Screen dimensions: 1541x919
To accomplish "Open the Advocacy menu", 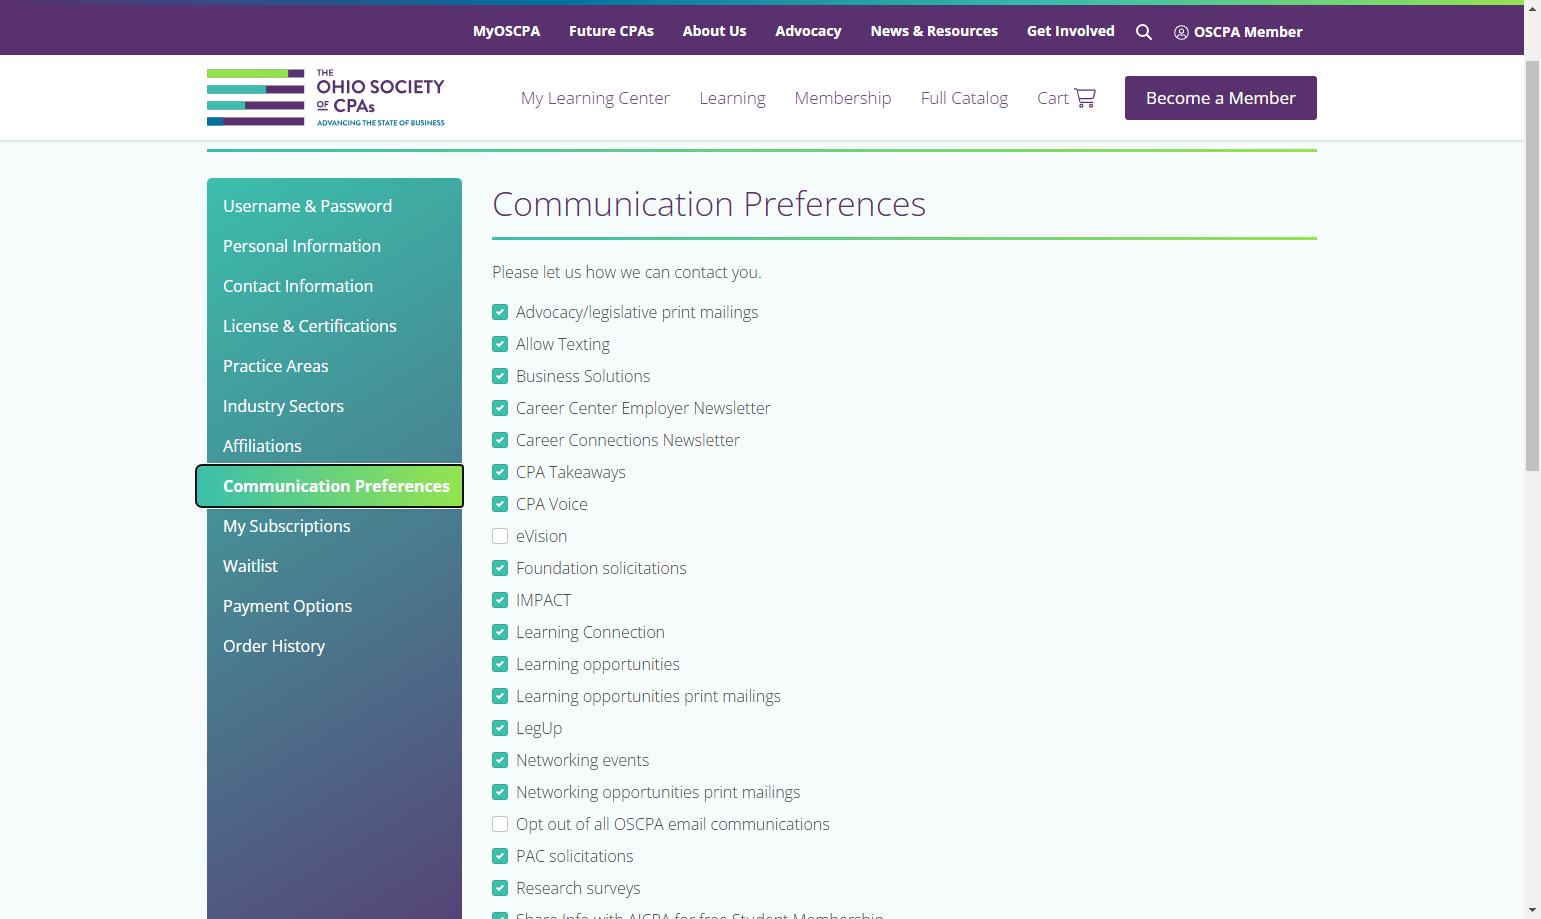I will tap(808, 31).
